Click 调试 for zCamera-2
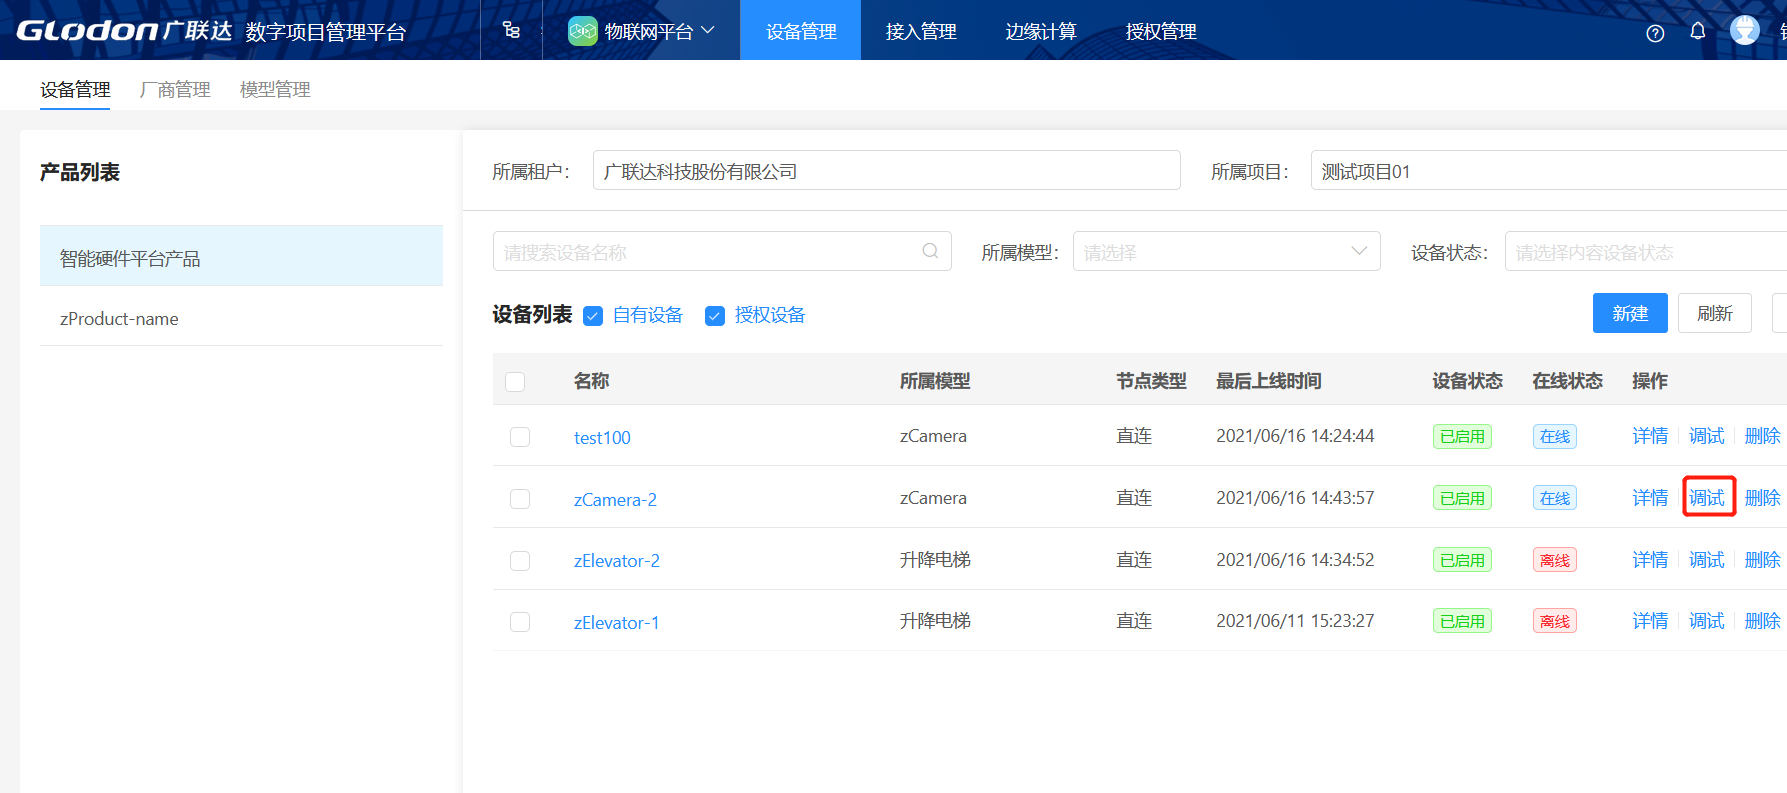This screenshot has height=793, width=1787. coord(1707,498)
